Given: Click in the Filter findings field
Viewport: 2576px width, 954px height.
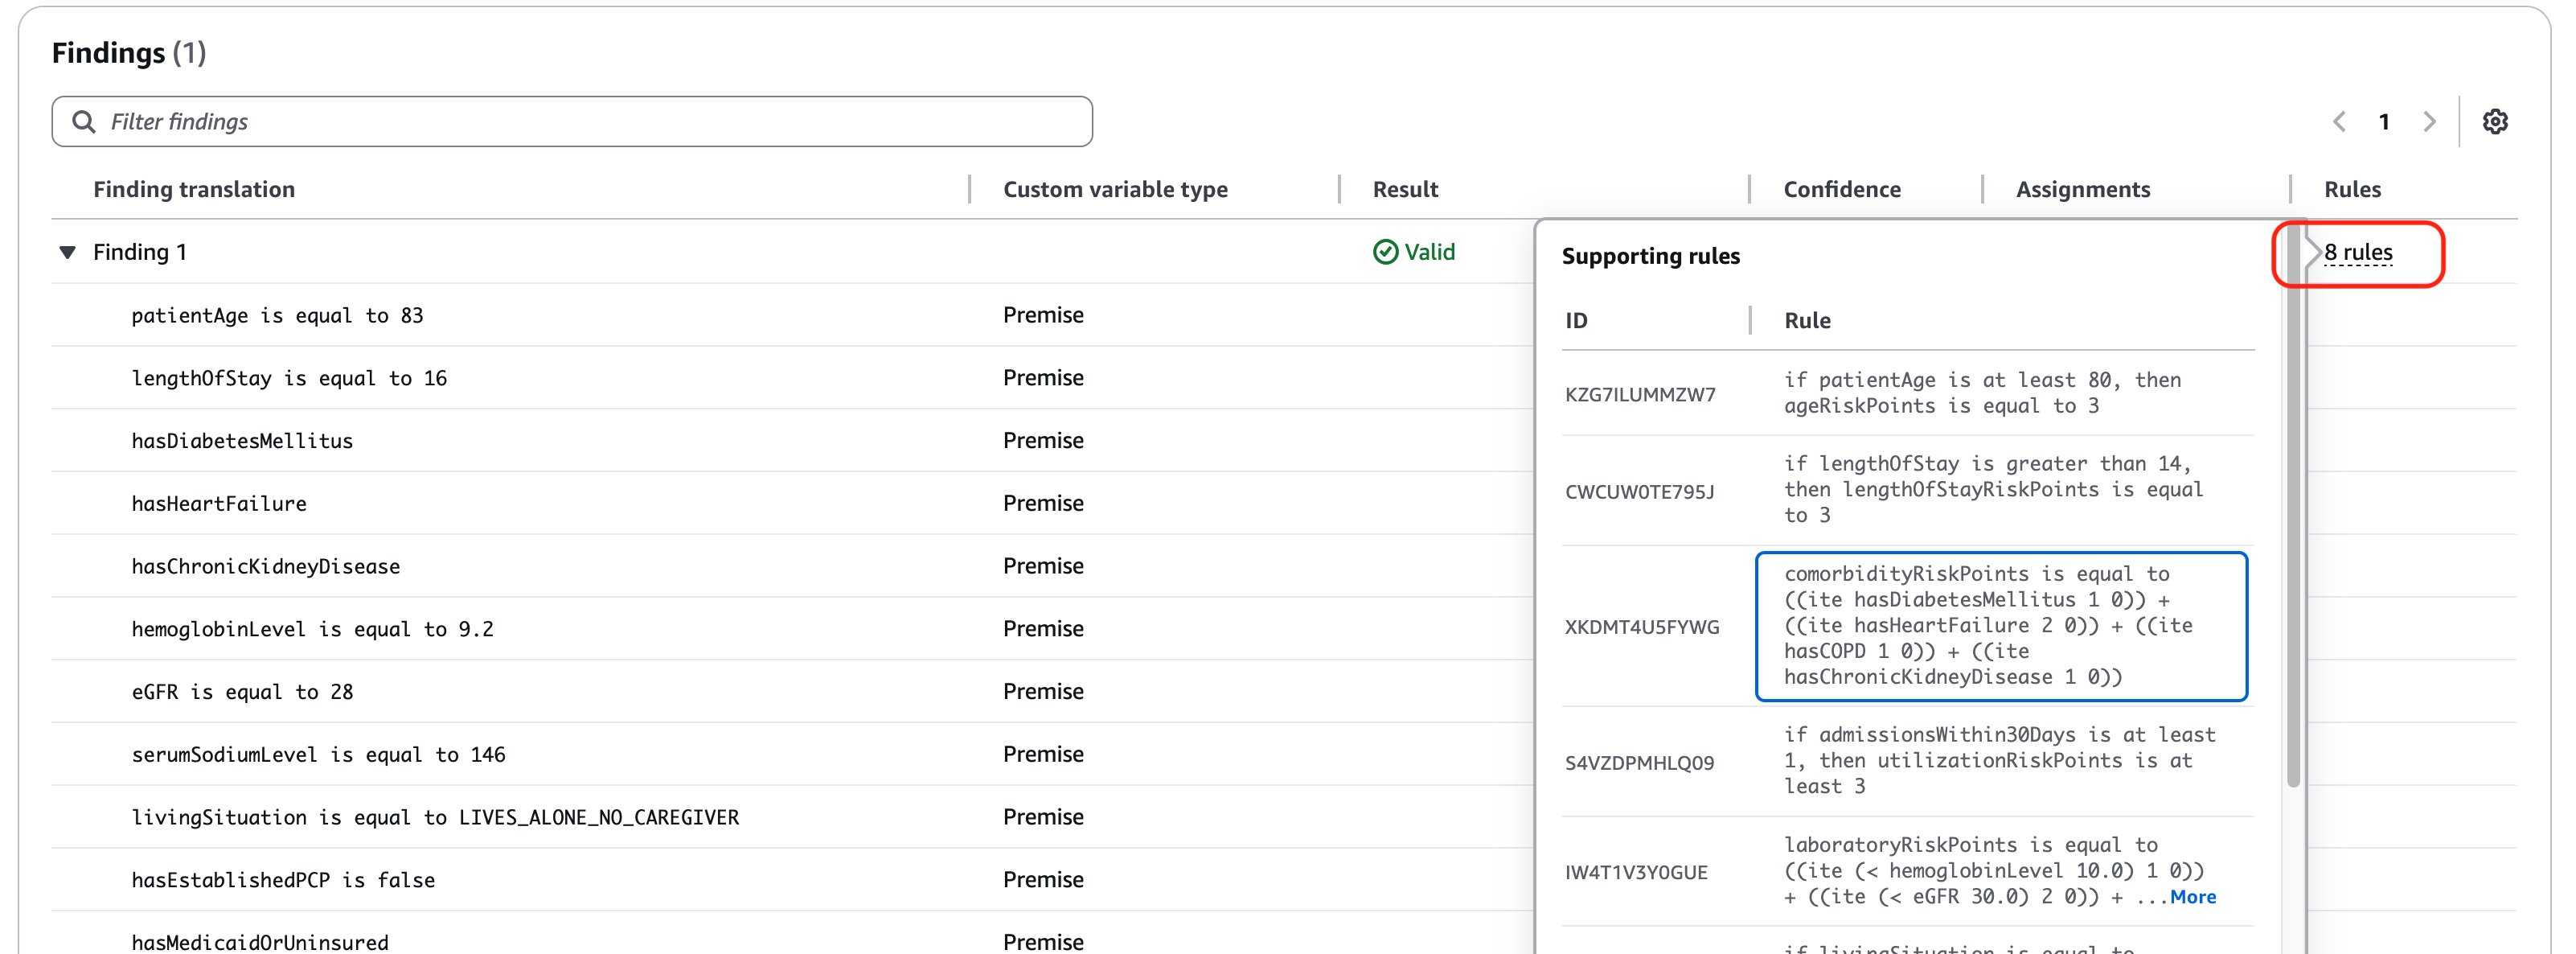Looking at the screenshot, I should point(600,122).
